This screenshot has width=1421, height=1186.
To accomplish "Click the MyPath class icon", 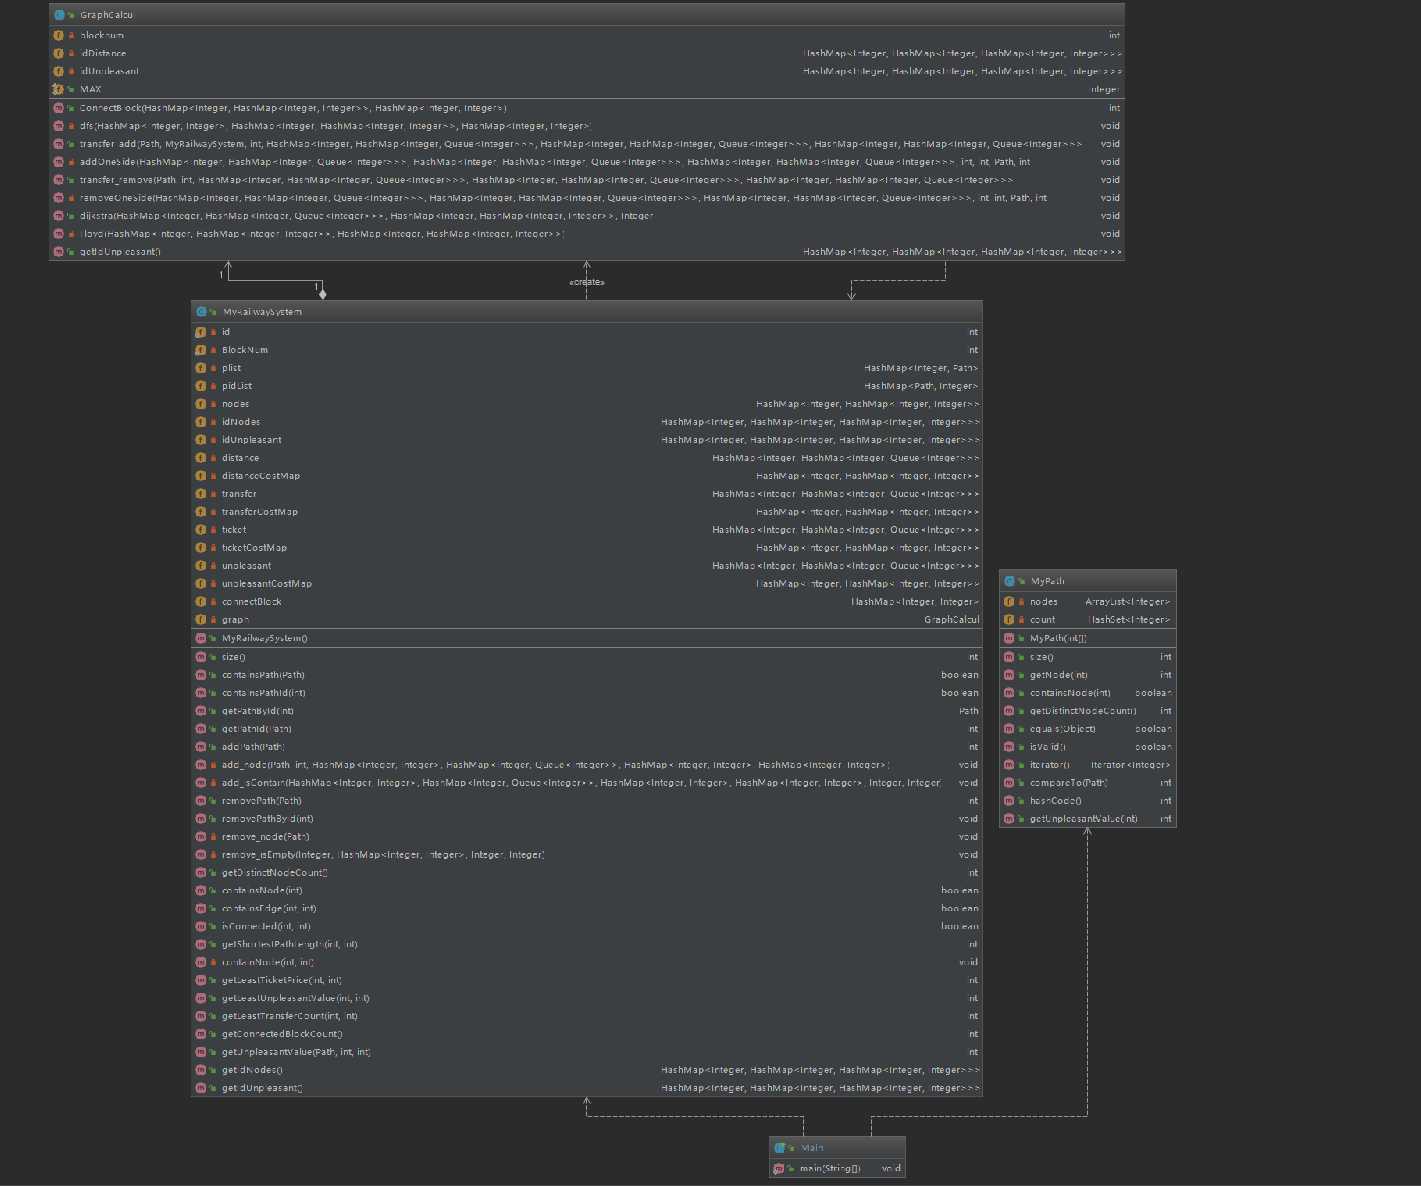I will [1010, 581].
